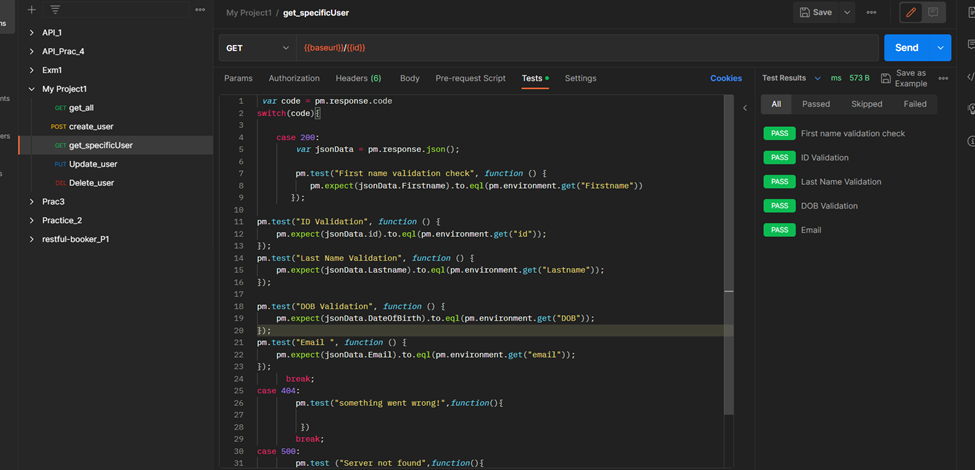
Task: Open the code snippet icon in right sidebar
Action: point(971,77)
